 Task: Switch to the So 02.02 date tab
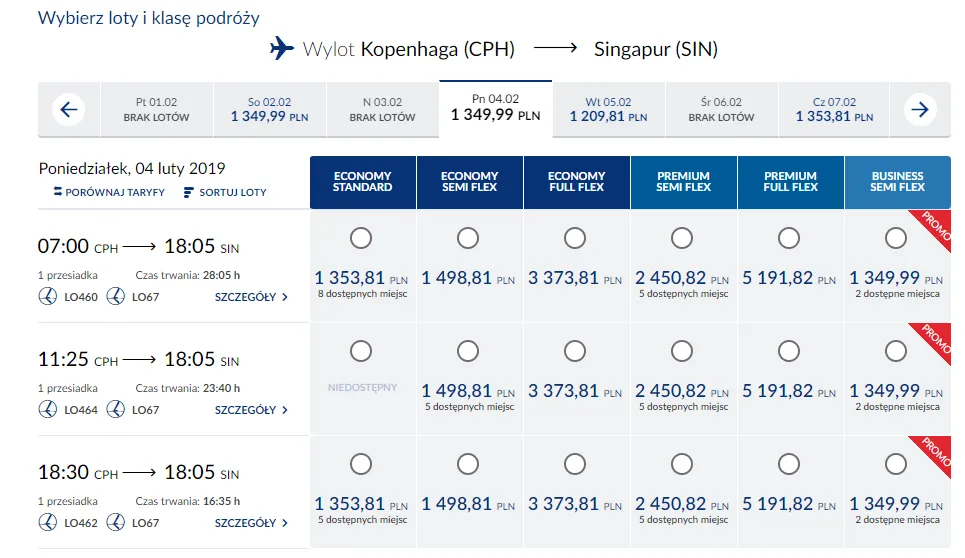[x=269, y=109]
